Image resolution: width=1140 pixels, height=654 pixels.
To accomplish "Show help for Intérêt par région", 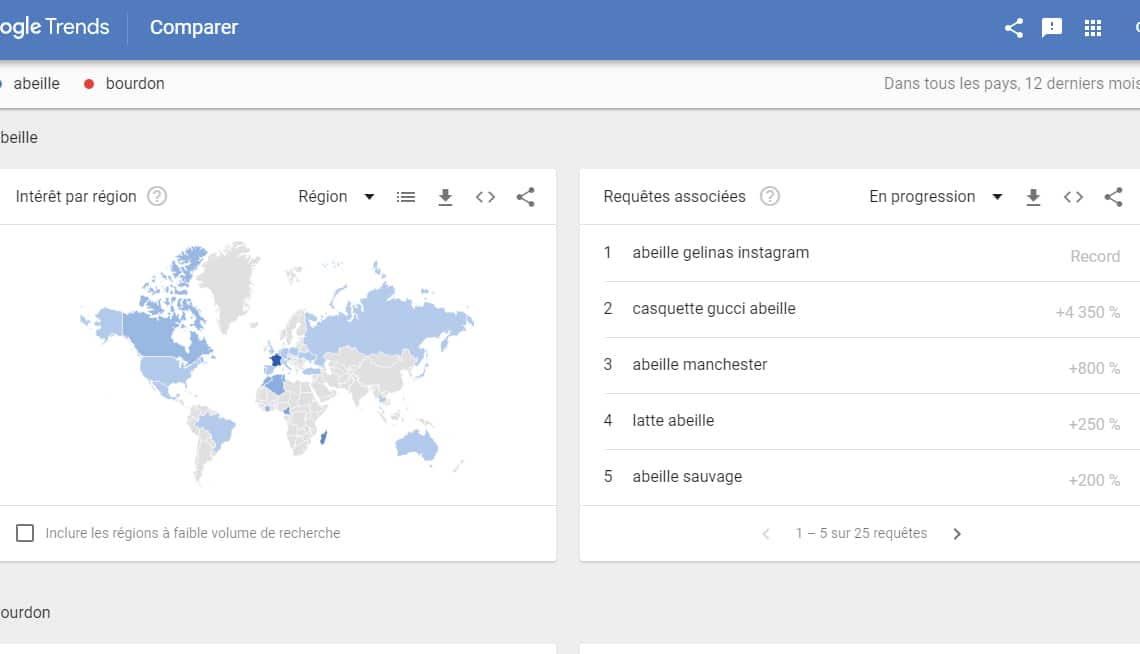I will pyautogui.click(x=157, y=197).
